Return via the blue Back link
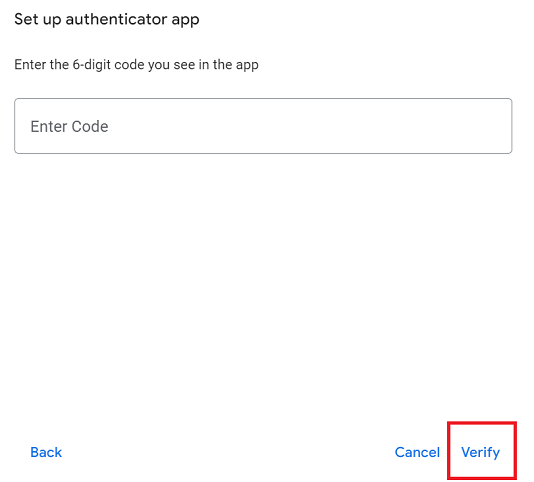The image size is (534, 482). 46,452
